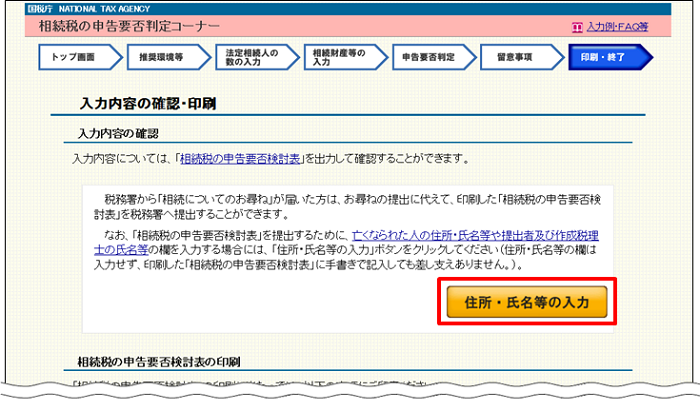Navigate to the 留意事項 step
The image size is (700, 411).
pyautogui.click(x=513, y=58)
